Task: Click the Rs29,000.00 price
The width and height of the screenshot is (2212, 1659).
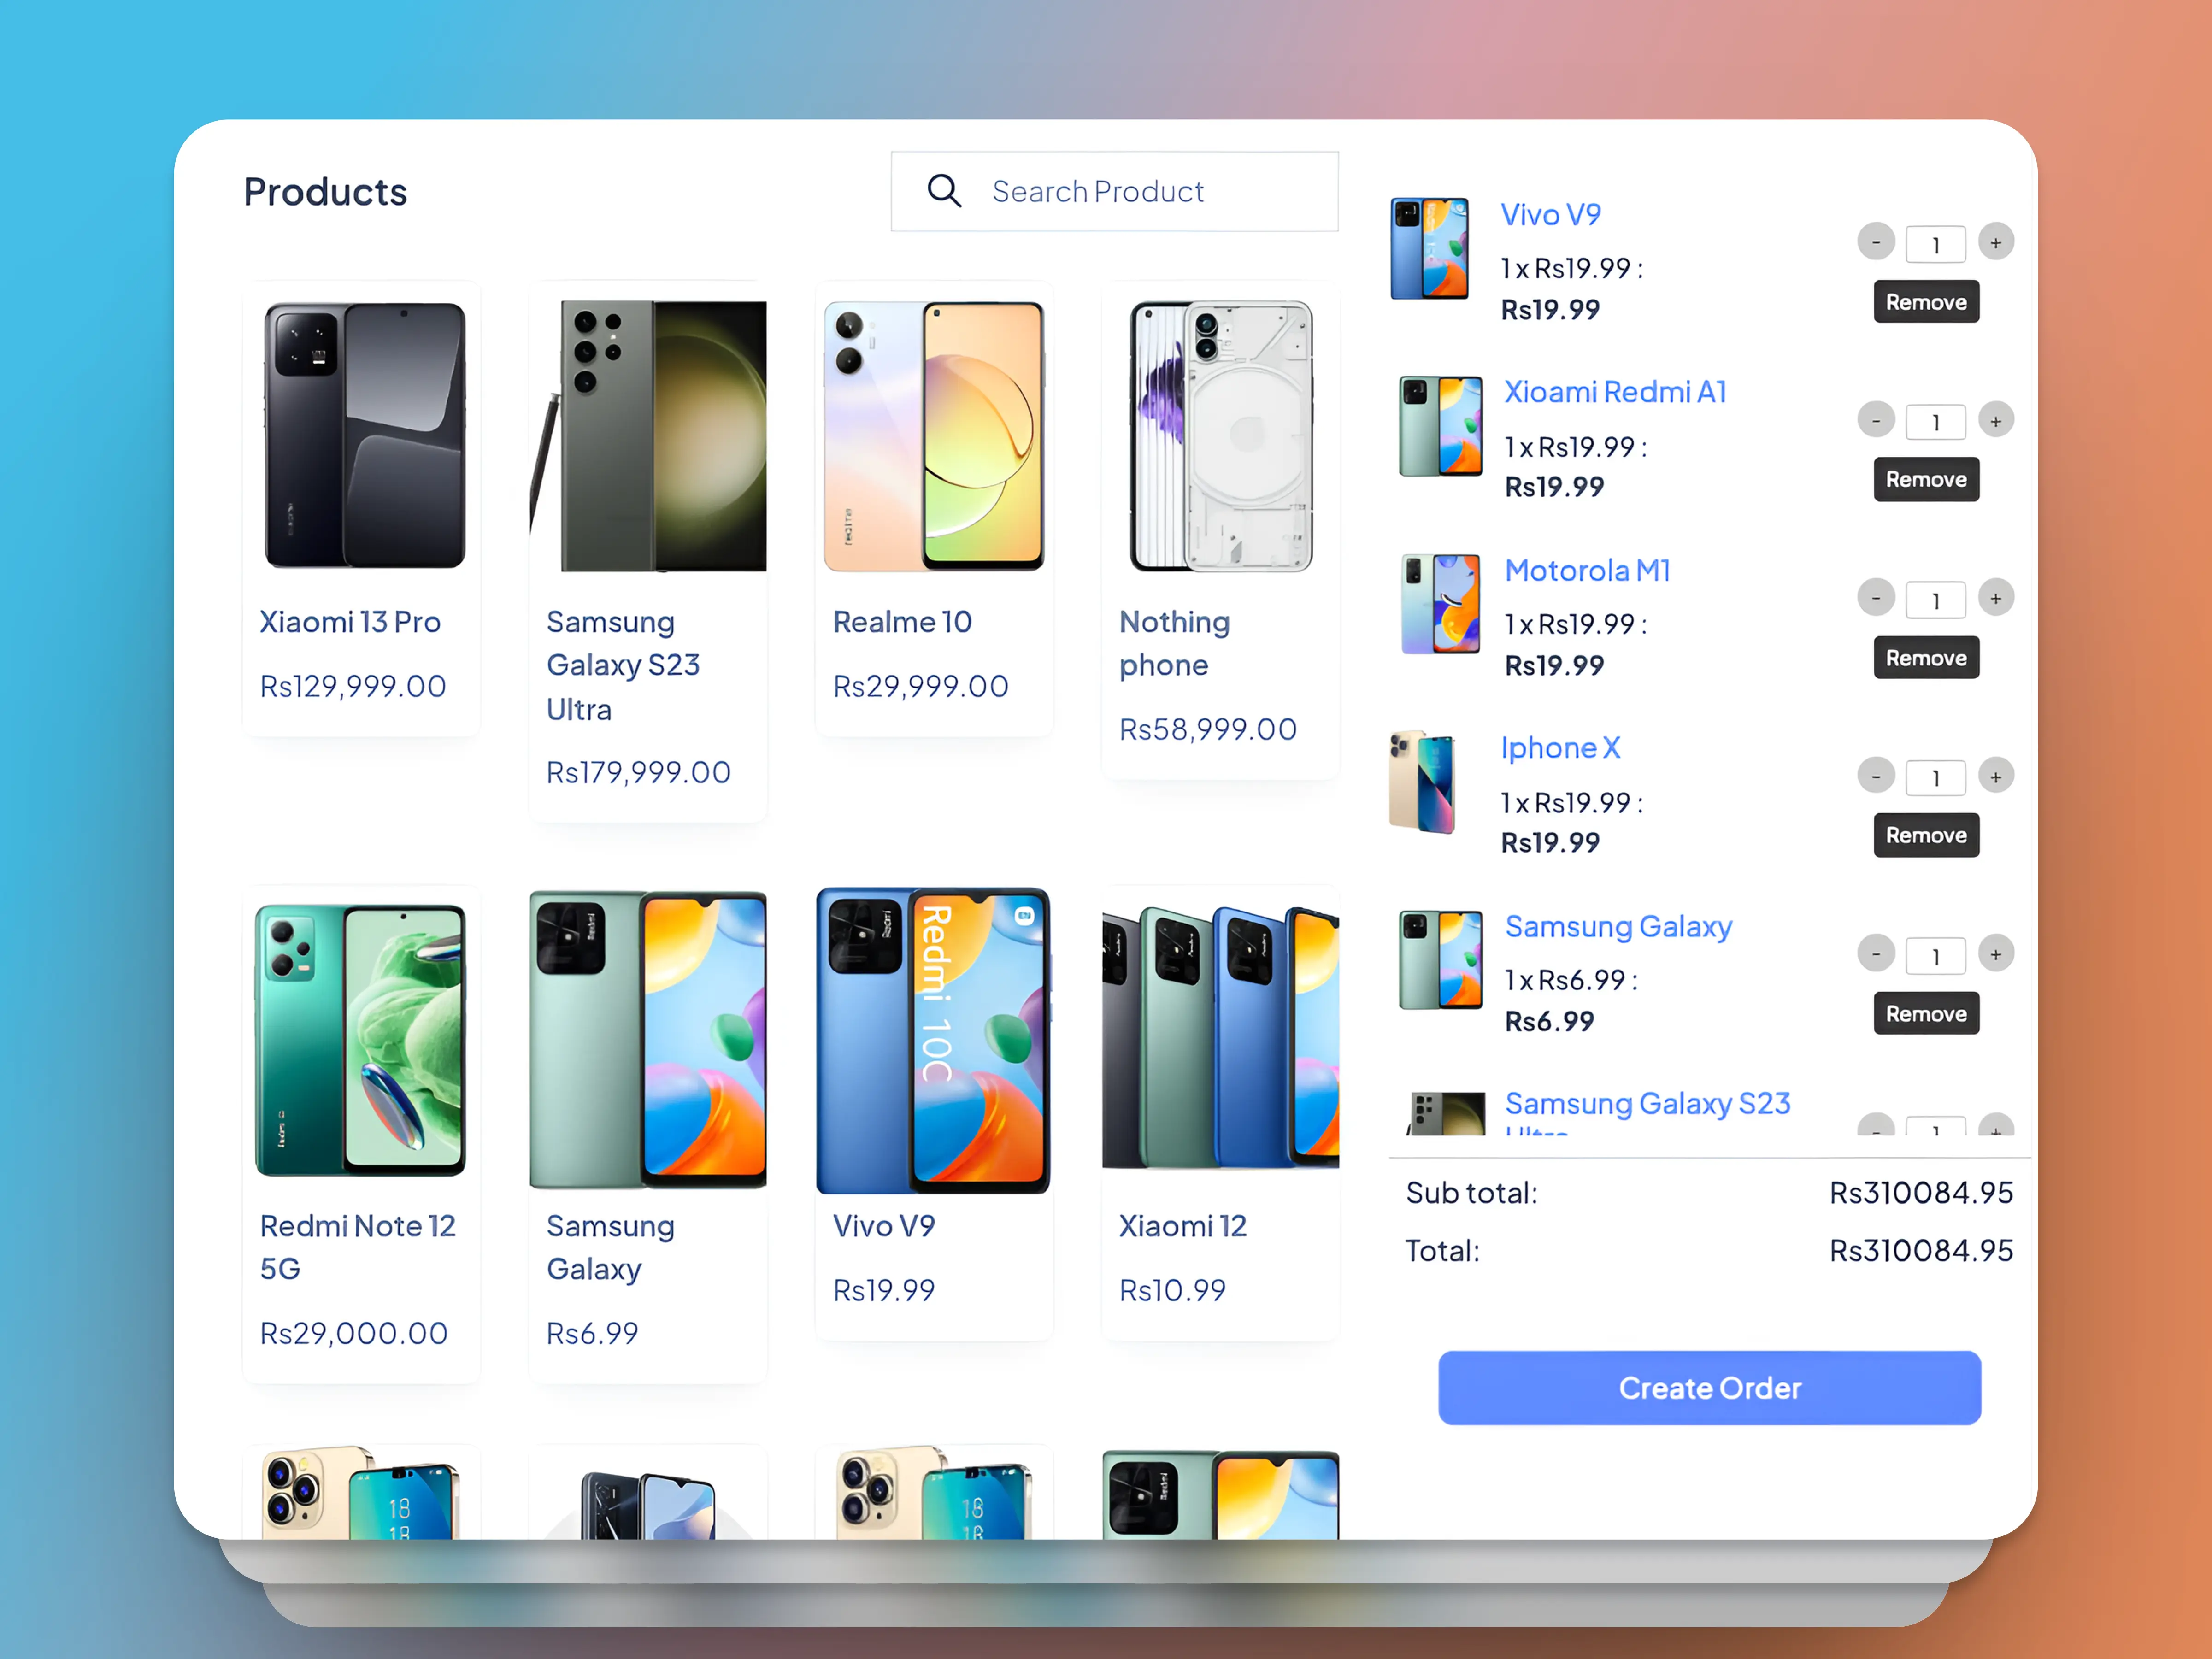Action: click(354, 1333)
